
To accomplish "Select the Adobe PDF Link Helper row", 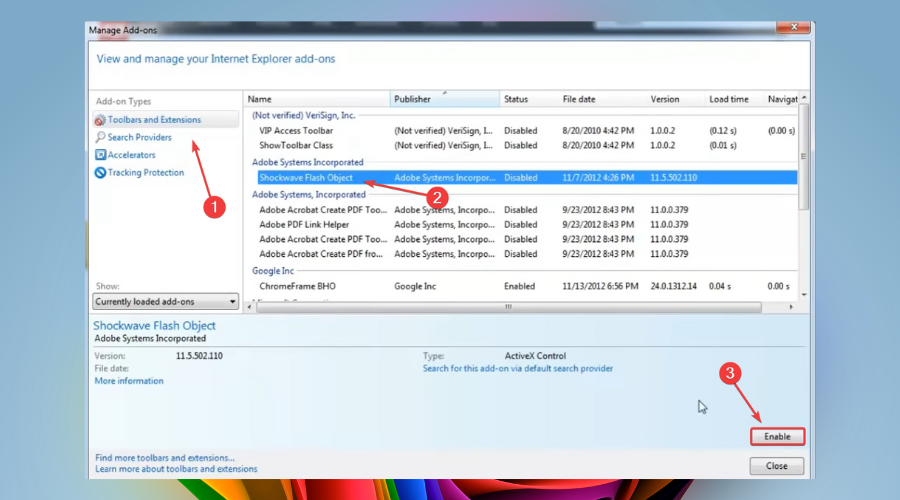I will coord(527,225).
